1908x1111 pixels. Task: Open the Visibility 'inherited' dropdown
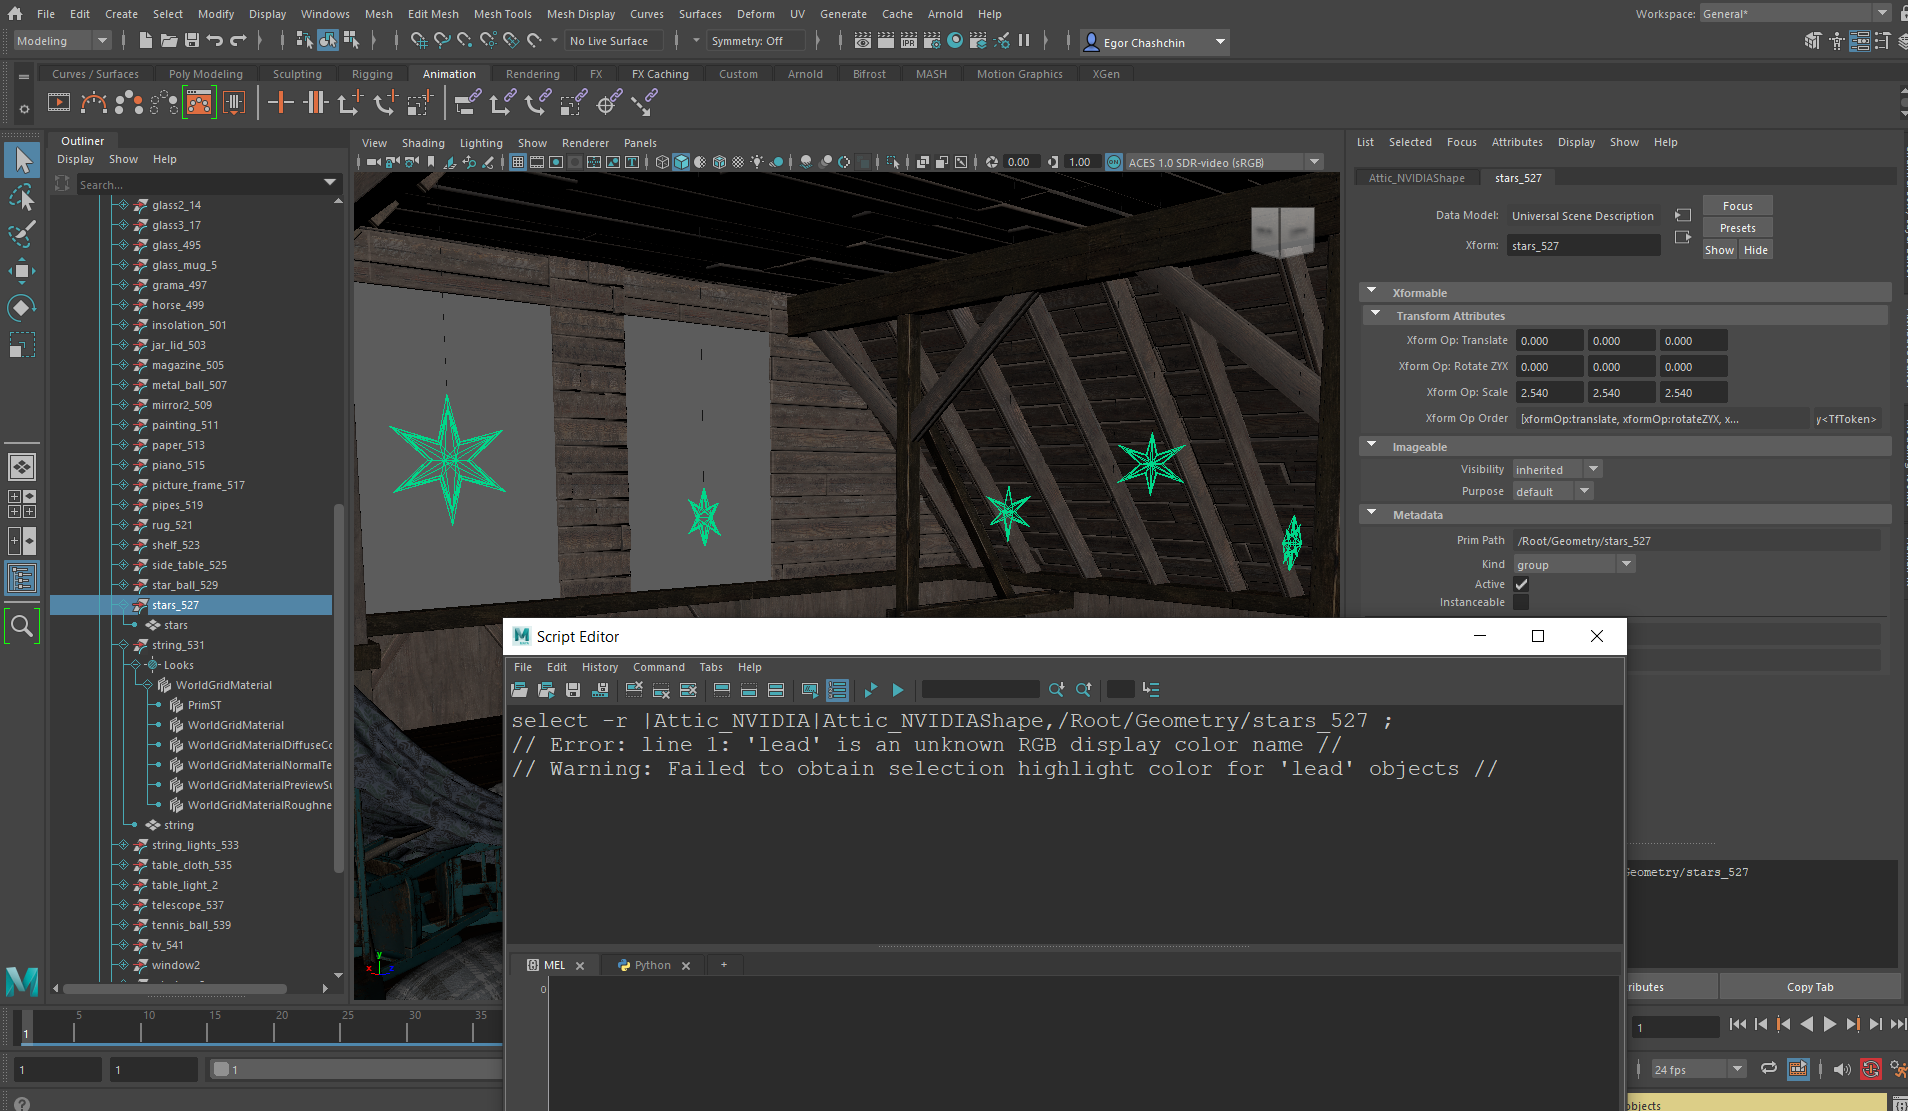1557,469
